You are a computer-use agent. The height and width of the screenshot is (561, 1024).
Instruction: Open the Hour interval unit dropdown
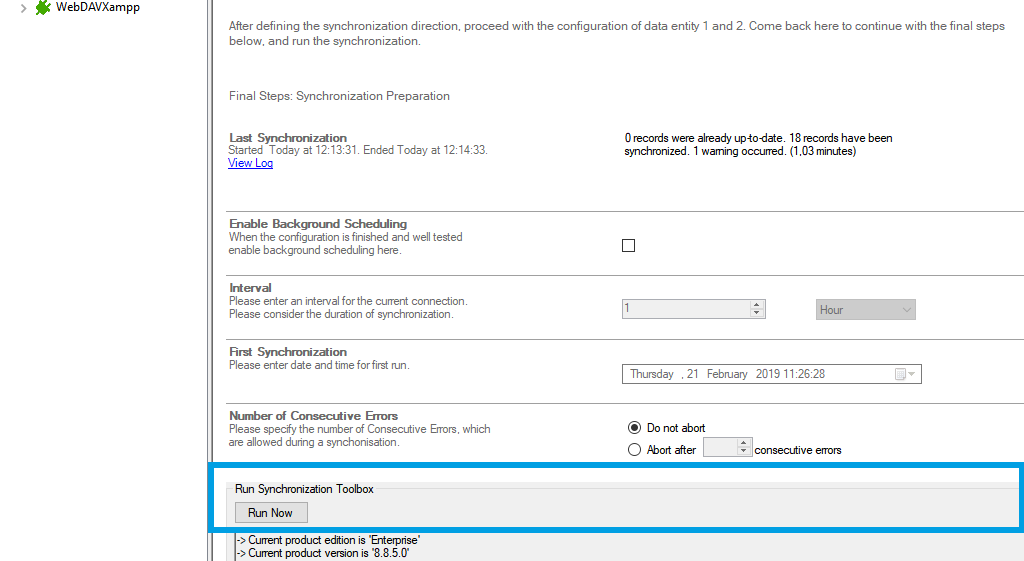[x=866, y=310]
